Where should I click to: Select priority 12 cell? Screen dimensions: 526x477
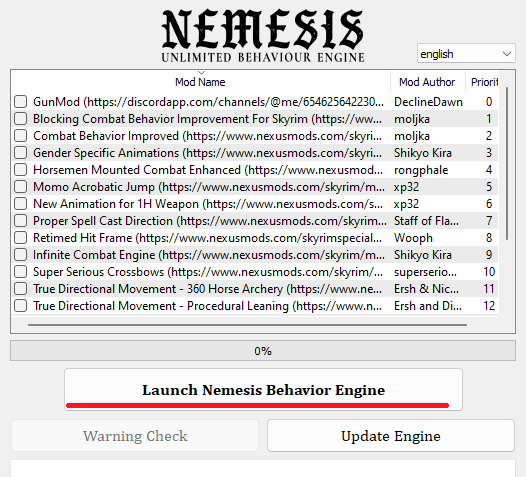click(489, 306)
